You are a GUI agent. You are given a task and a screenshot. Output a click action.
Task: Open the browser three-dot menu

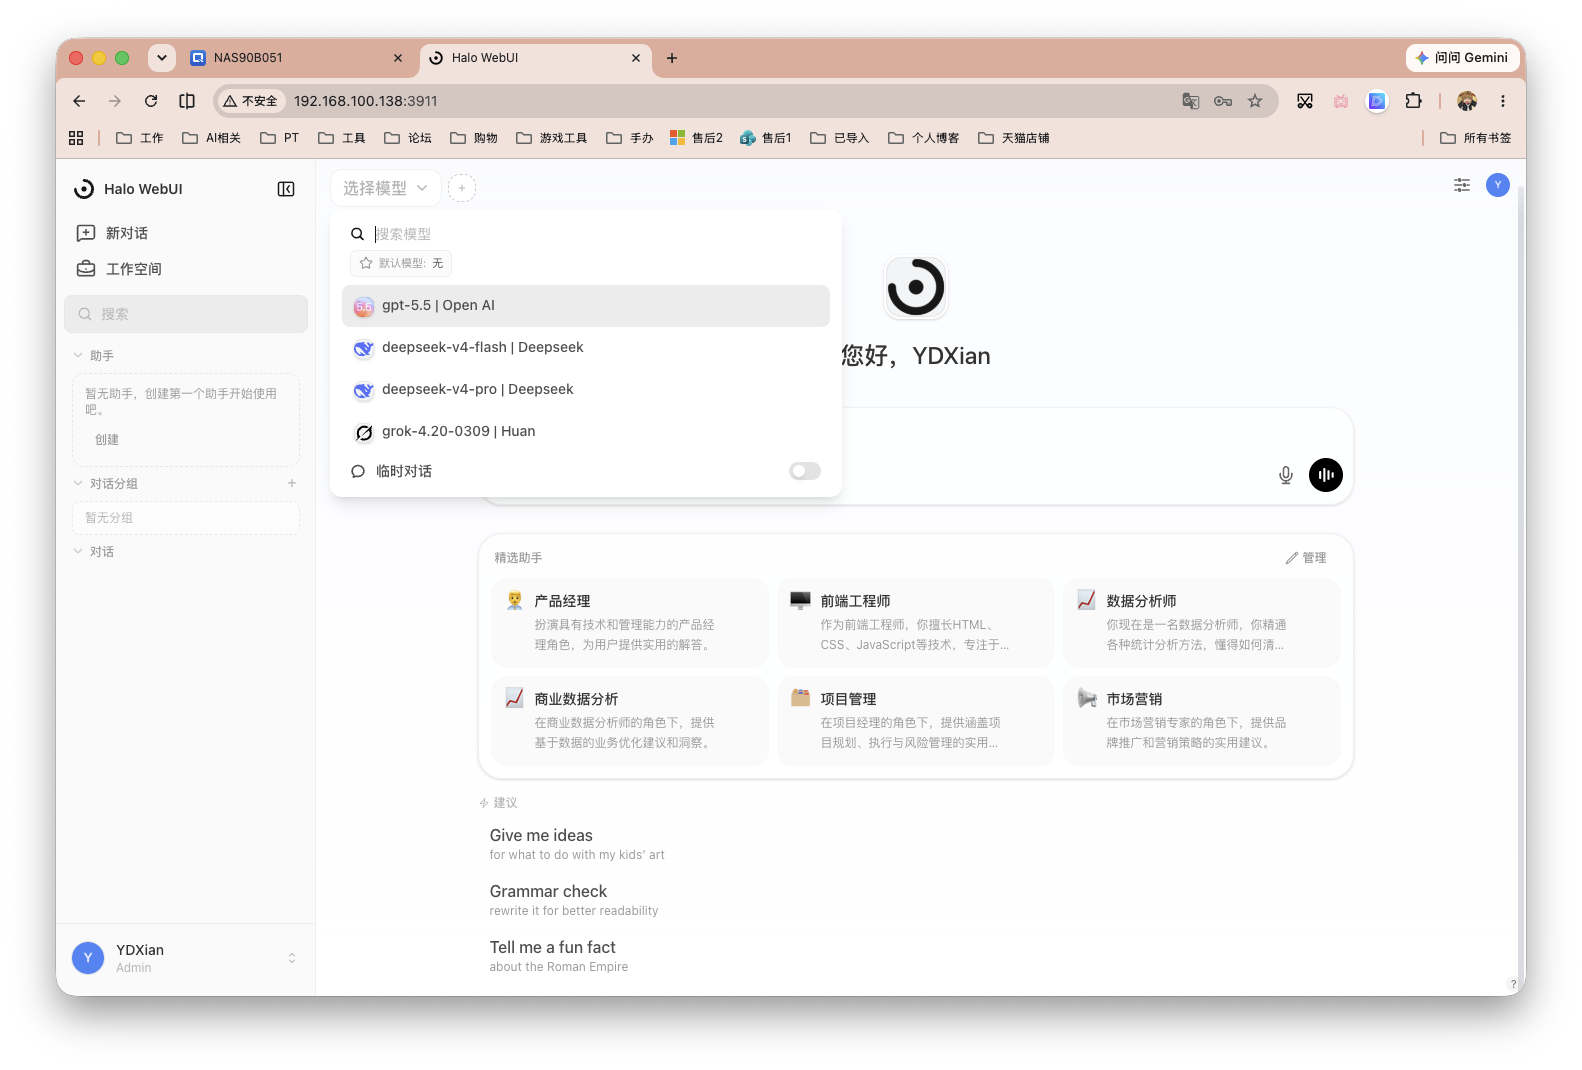click(x=1502, y=101)
